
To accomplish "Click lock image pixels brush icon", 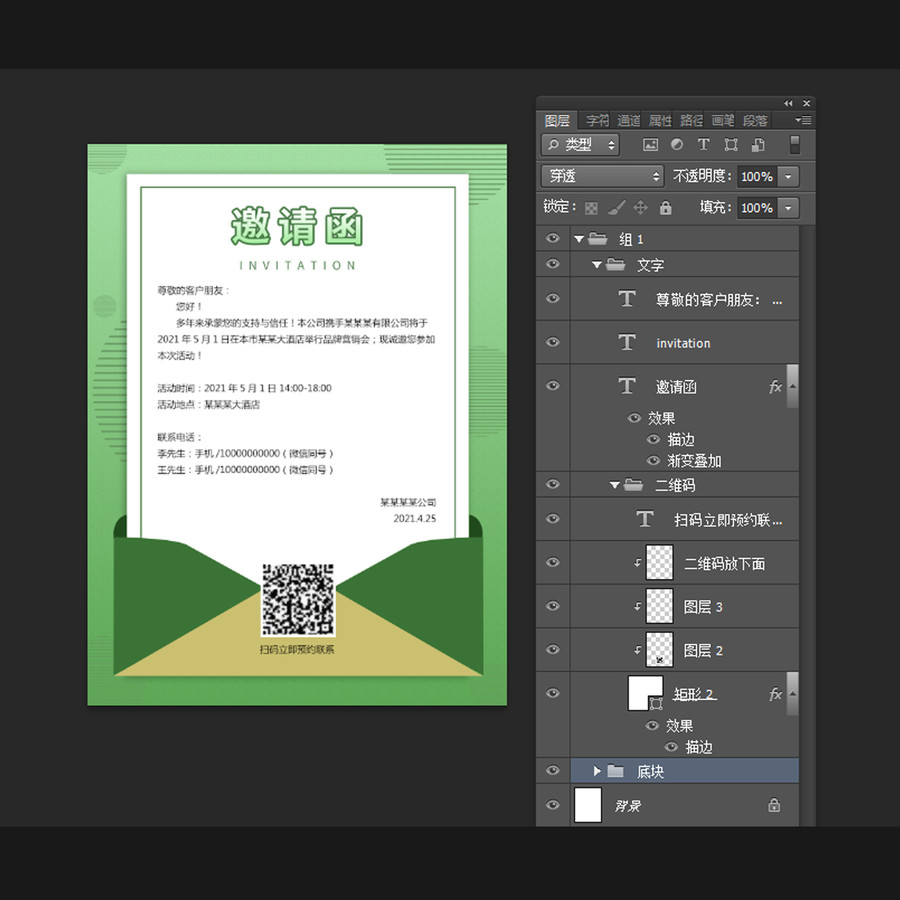I will click(616, 207).
